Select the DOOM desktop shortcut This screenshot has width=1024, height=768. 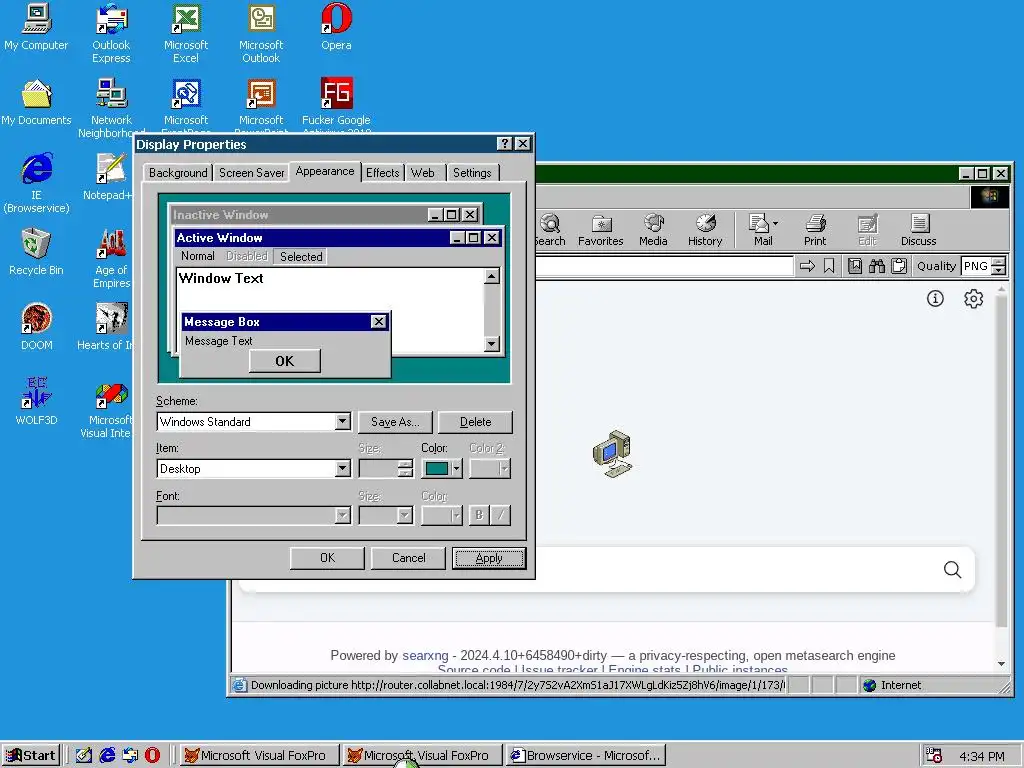point(36,327)
